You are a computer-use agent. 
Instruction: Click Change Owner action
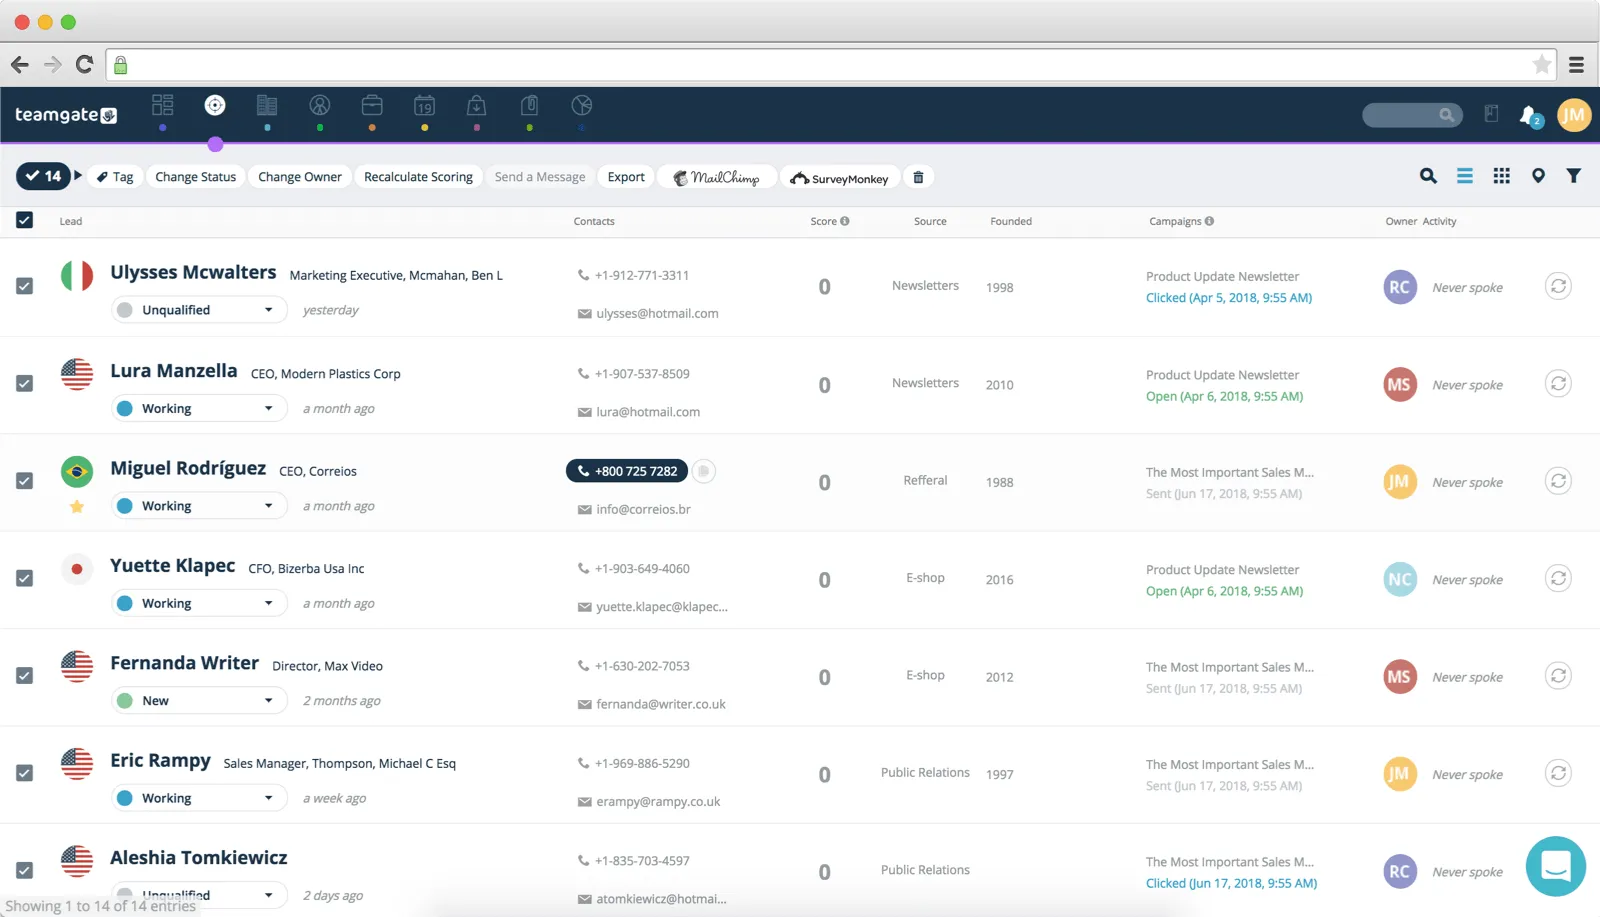point(300,177)
